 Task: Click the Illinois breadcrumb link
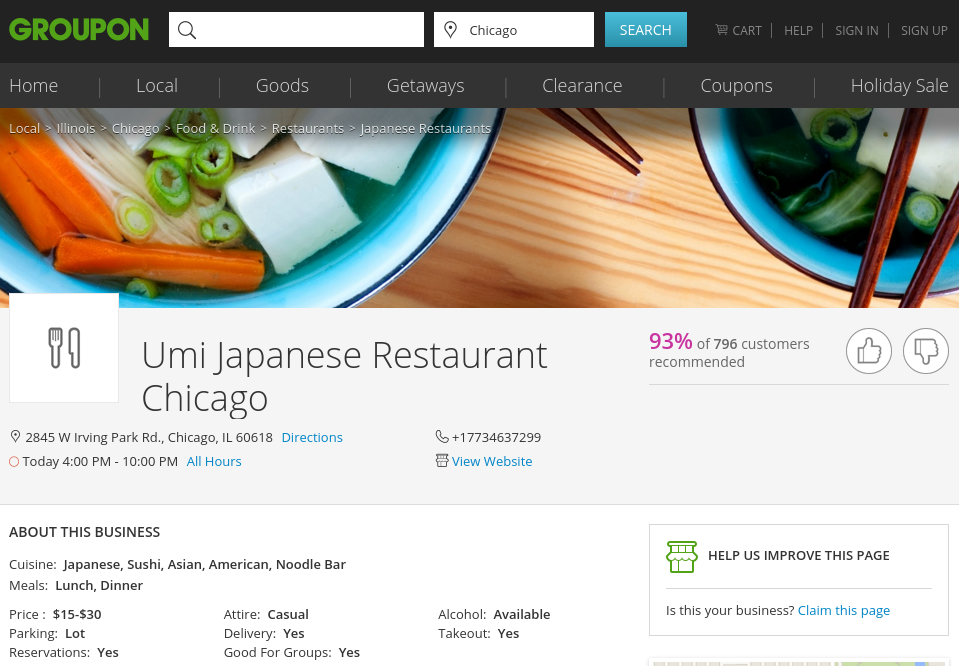pos(76,128)
